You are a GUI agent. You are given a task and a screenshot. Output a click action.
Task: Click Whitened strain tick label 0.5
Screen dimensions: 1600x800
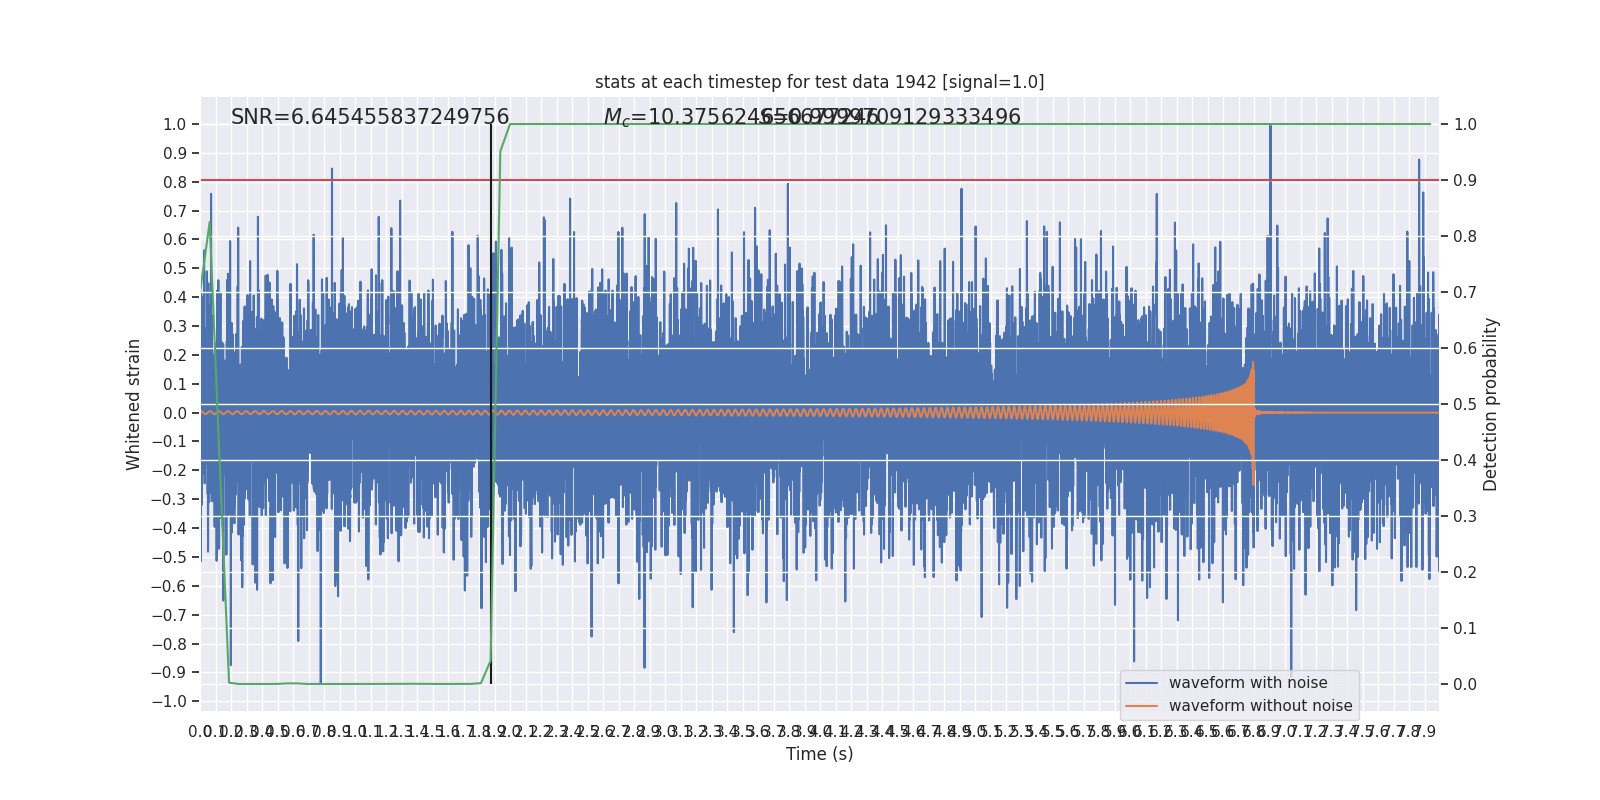point(175,269)
